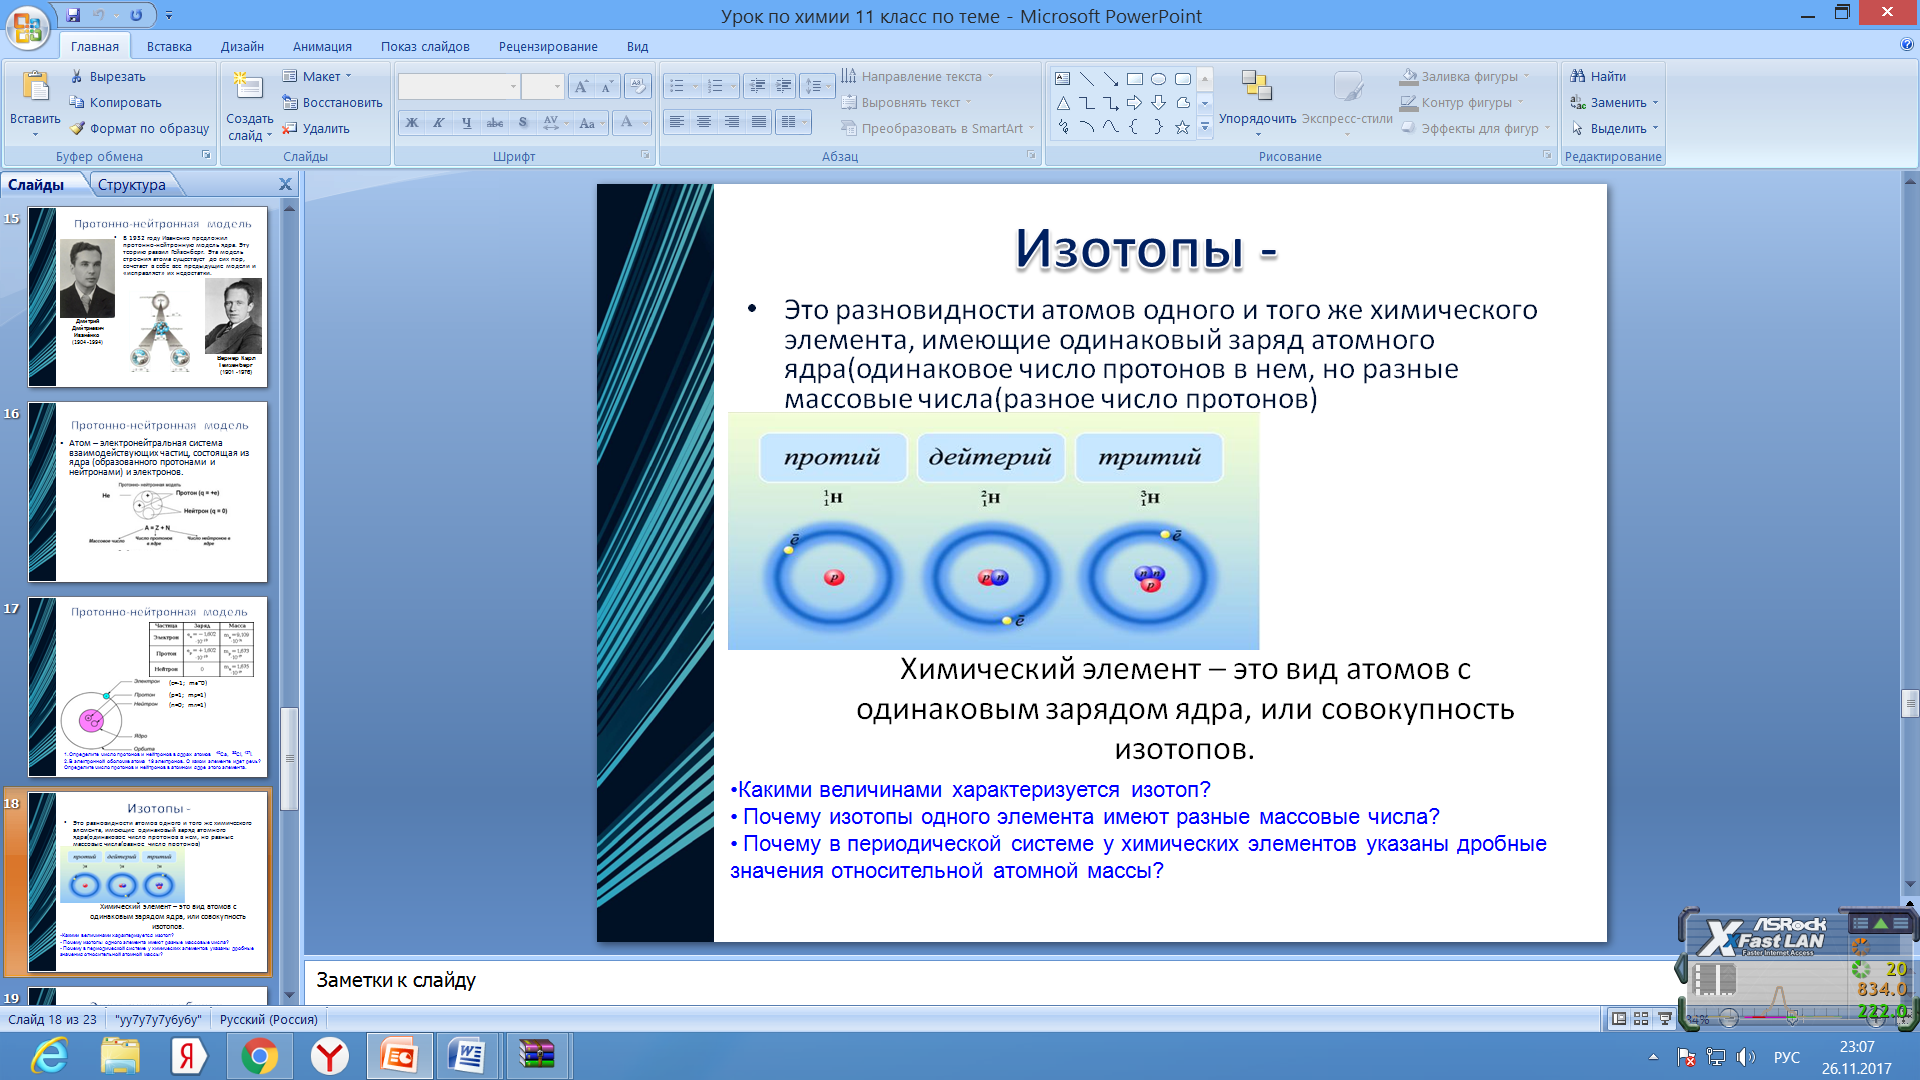Click the volume icon in system tray
Screen dimensions: 1920x1080
coord(1746,1057)
